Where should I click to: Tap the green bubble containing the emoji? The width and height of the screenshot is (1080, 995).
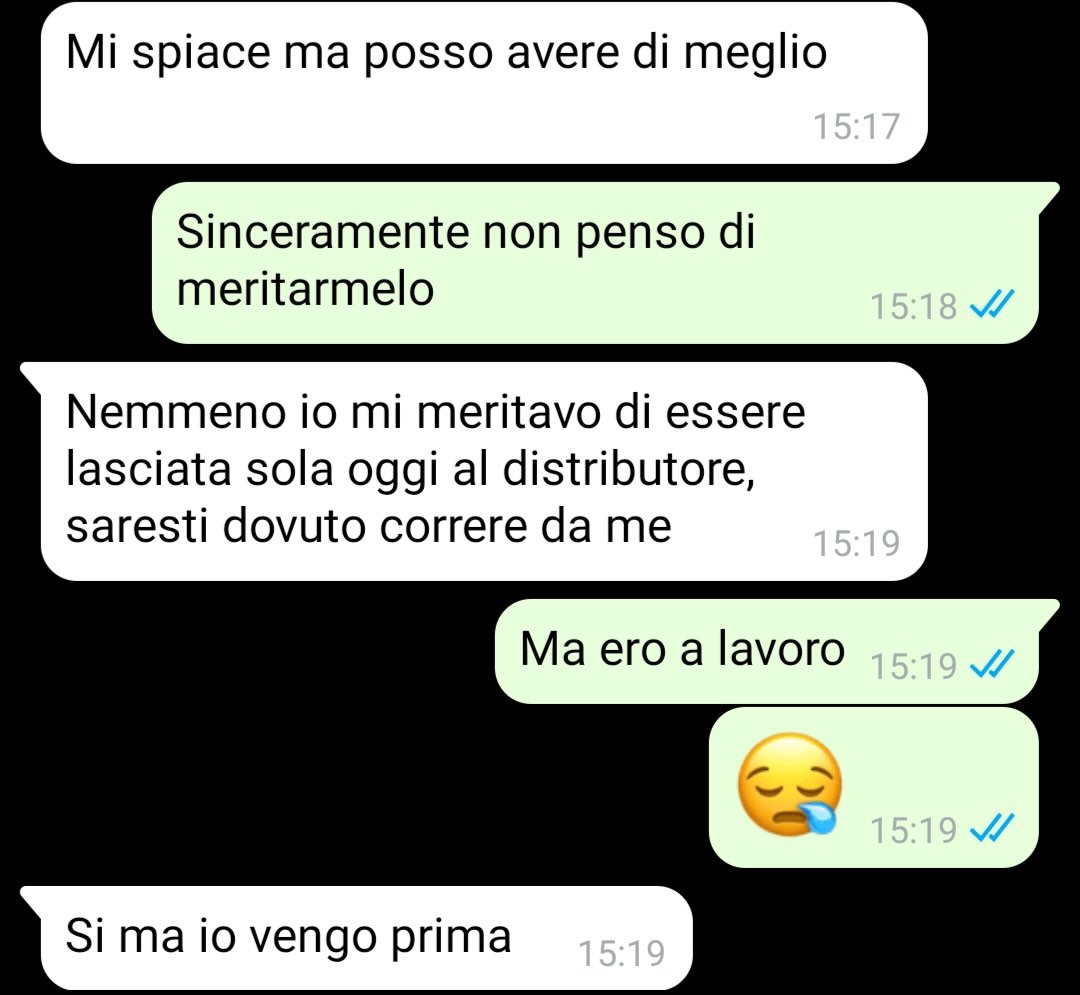pyautogui.click(x=873, y=788)
